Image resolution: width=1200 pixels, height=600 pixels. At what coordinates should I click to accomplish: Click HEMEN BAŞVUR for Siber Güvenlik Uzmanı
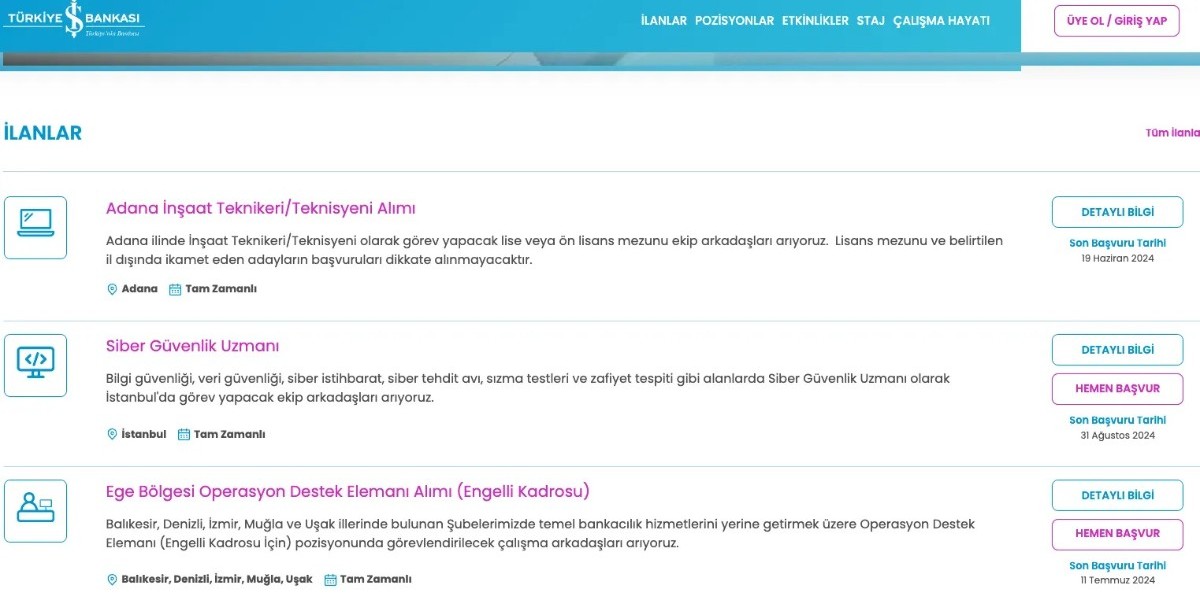1117,388
